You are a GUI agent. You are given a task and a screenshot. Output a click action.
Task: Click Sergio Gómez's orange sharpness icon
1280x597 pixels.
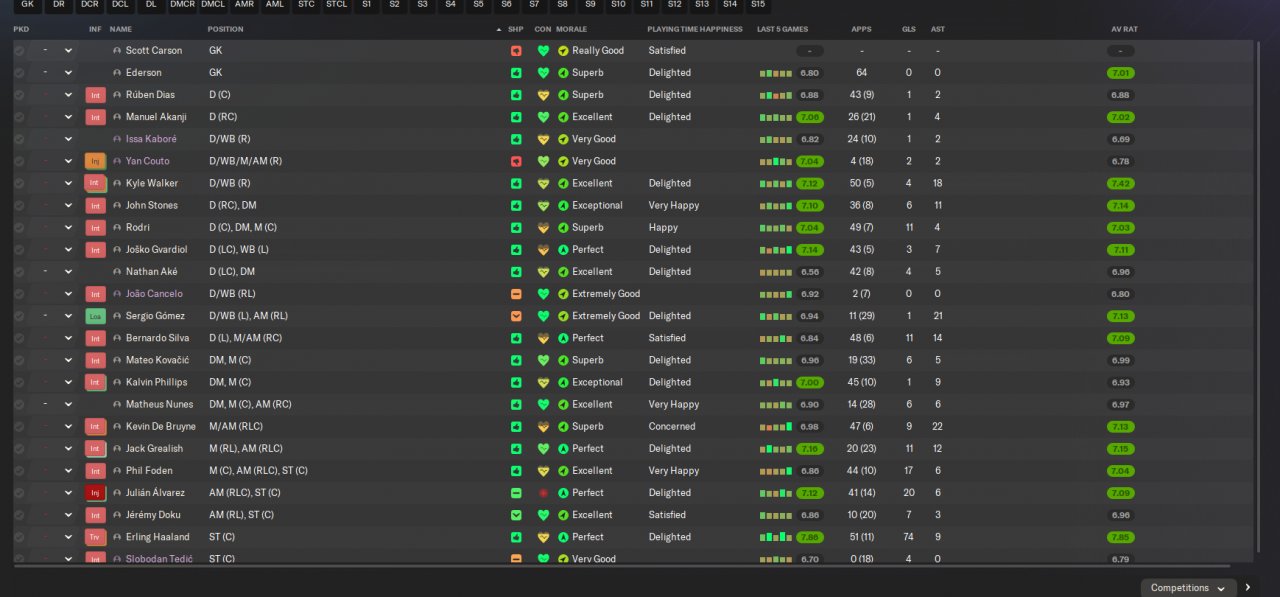coord(516,316)
